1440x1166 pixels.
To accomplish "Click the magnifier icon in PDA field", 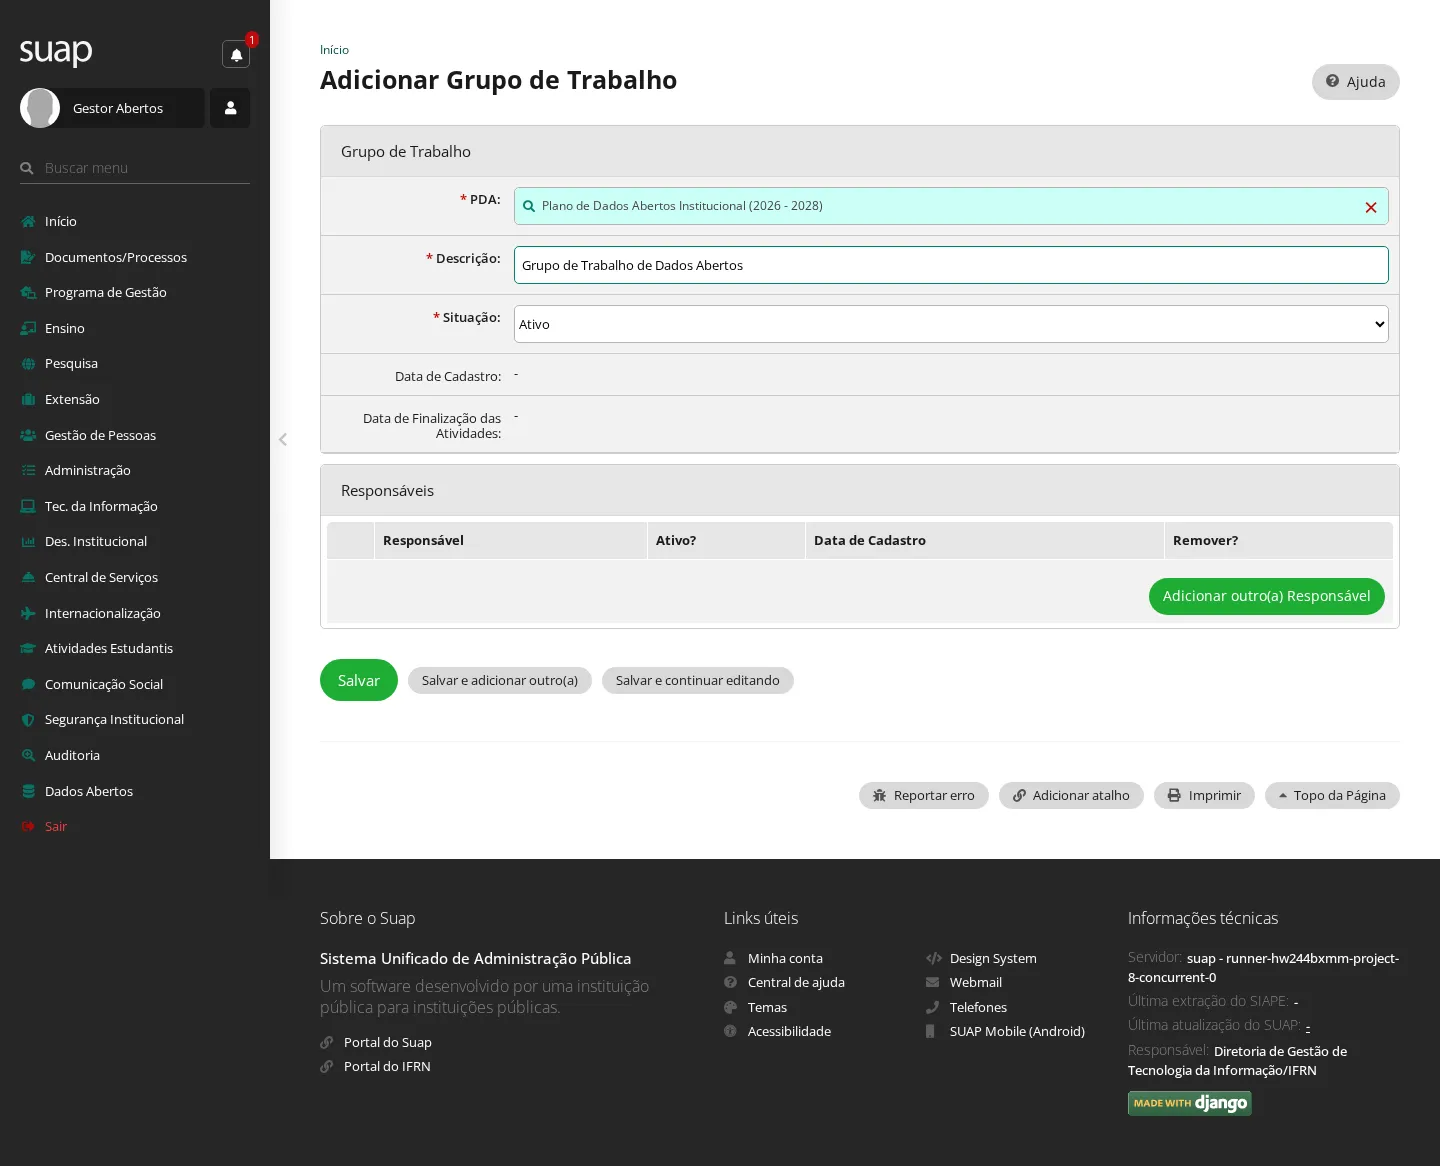I will 529,206.
